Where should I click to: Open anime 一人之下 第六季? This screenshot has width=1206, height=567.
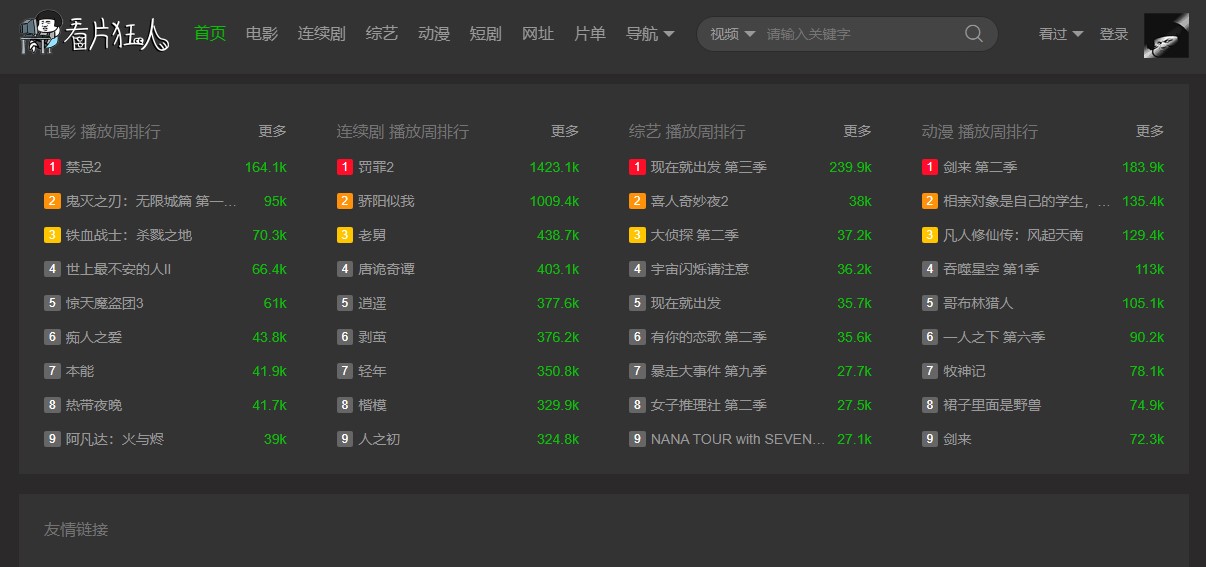tap(994, 337)
